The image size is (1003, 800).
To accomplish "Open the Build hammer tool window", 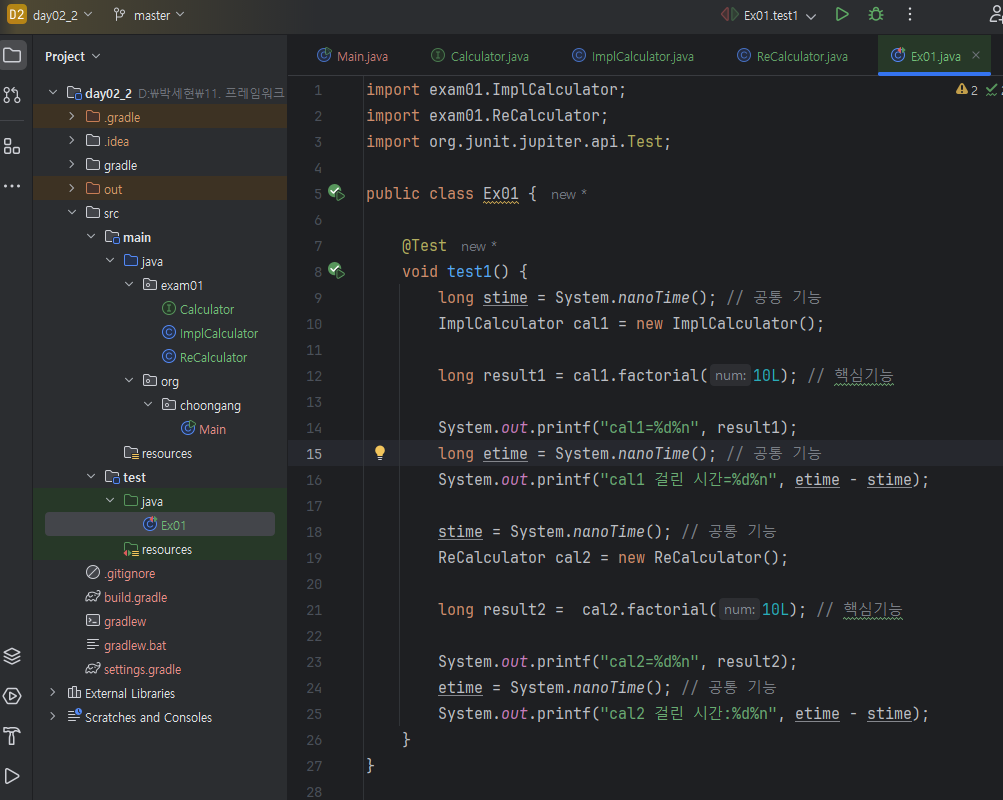I will pyautogui.click(x=12, y=737).
